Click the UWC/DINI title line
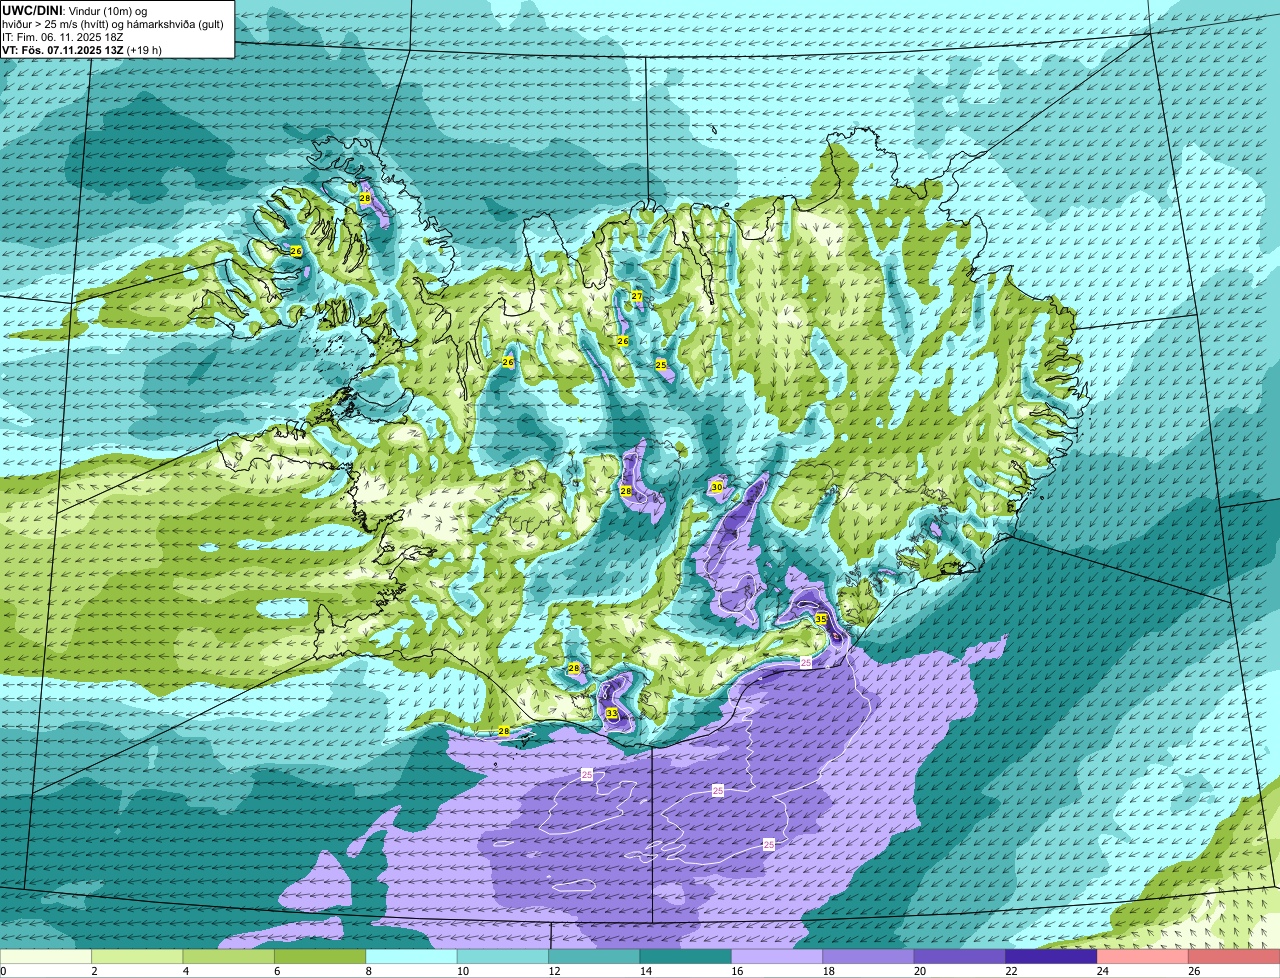 (74, 10)
